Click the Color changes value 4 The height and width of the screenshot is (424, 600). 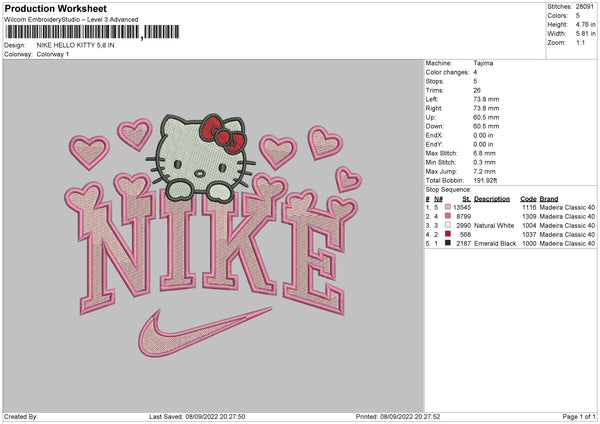tap(475, 72)
